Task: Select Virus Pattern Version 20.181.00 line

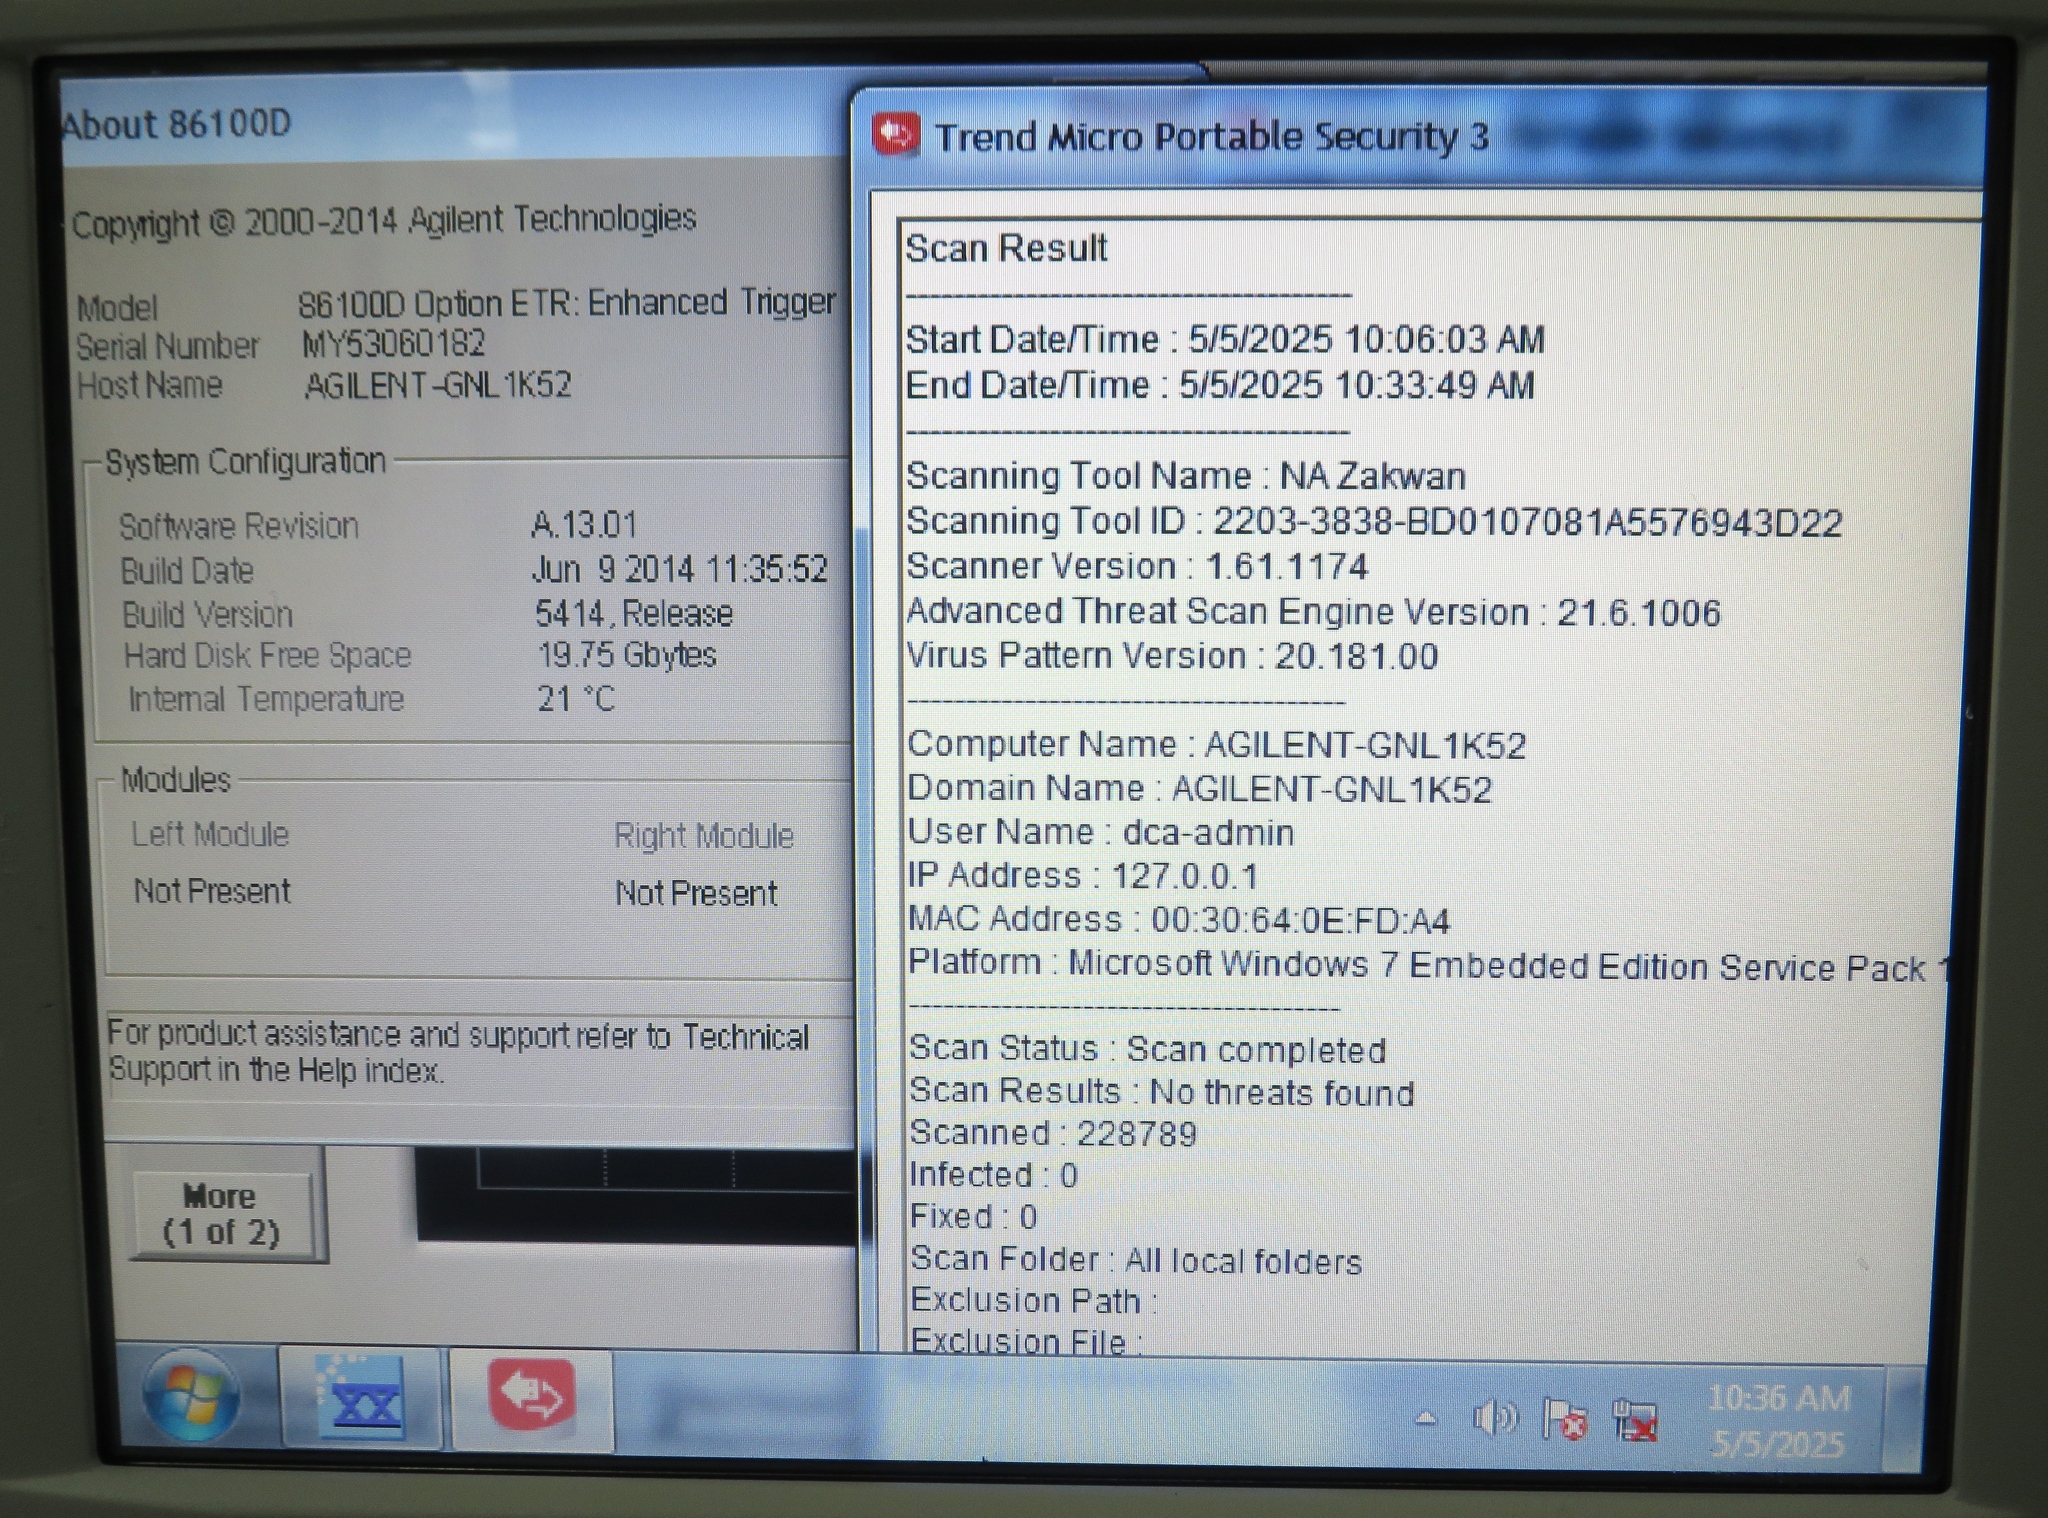Action: pyautogui.click(x=1172, y=656)
